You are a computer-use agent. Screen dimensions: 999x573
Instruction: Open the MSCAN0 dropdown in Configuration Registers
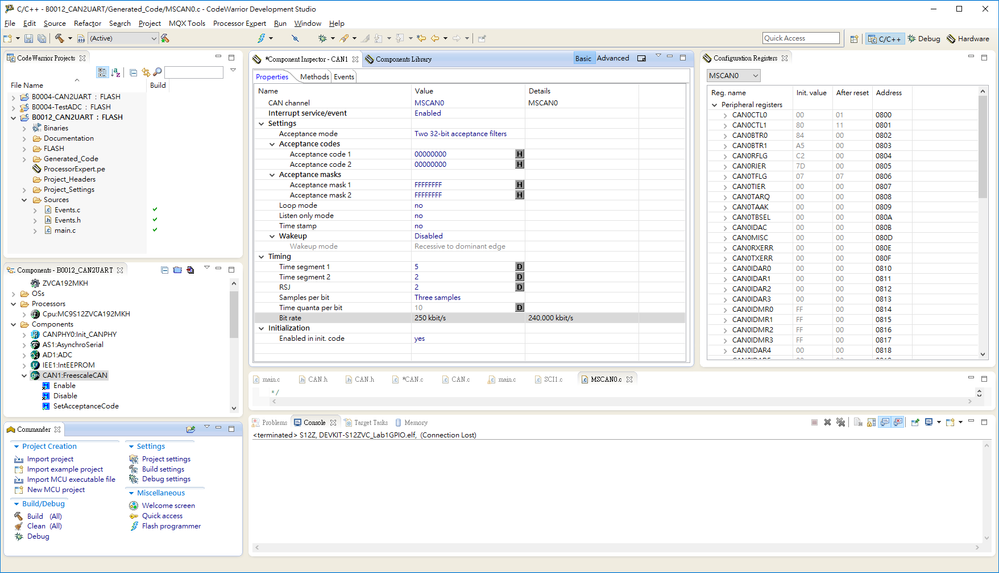[x=734, y=75]
